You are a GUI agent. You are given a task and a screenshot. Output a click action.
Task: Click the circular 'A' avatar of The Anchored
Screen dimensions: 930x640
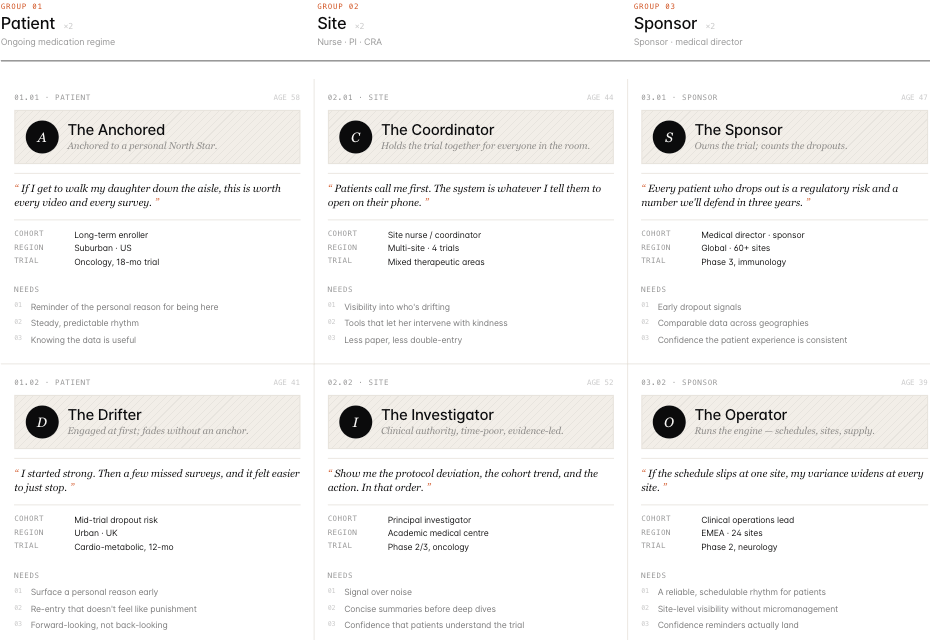tap(42, 137)
